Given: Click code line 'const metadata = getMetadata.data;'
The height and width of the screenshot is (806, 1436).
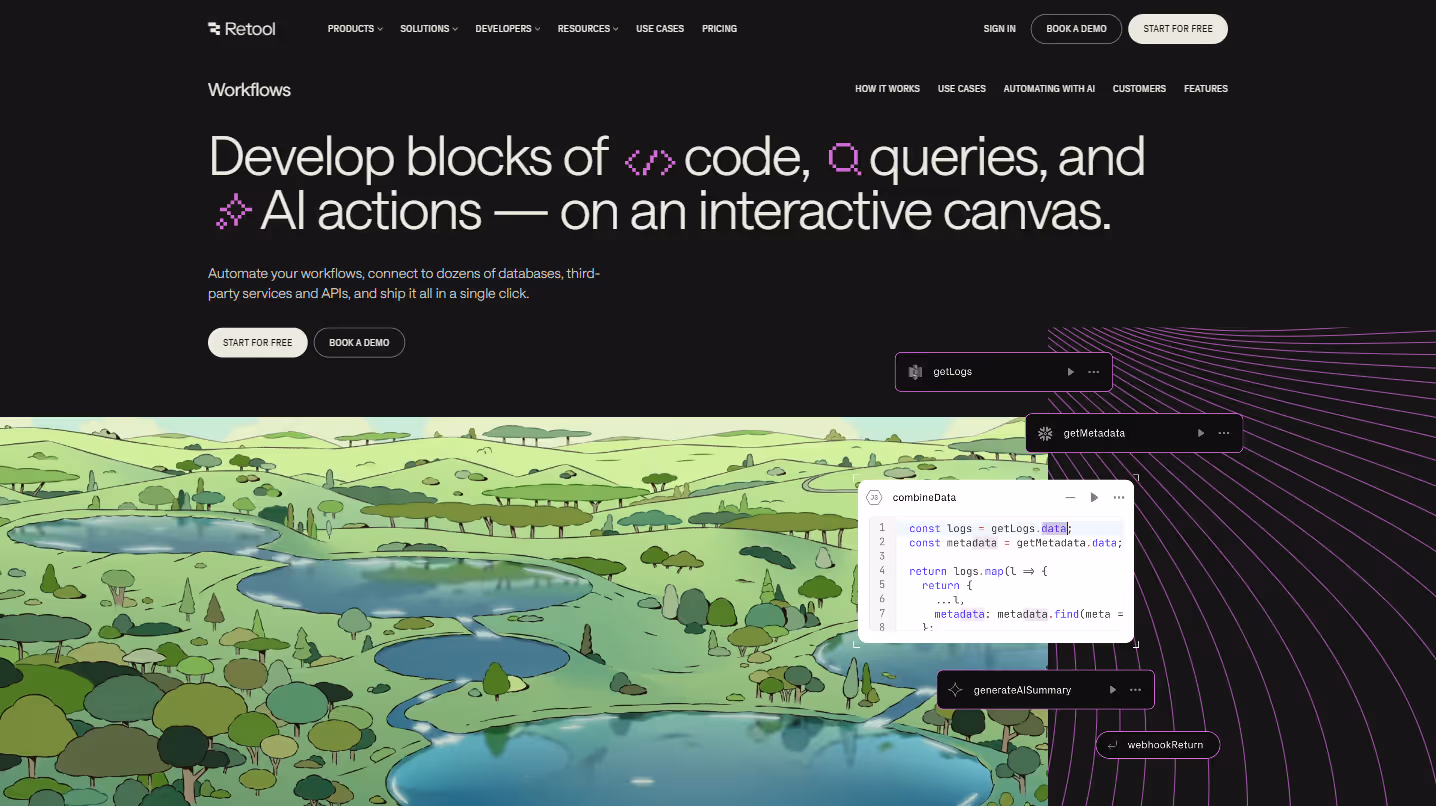Looking at the screenshot, I should 1015,543.
